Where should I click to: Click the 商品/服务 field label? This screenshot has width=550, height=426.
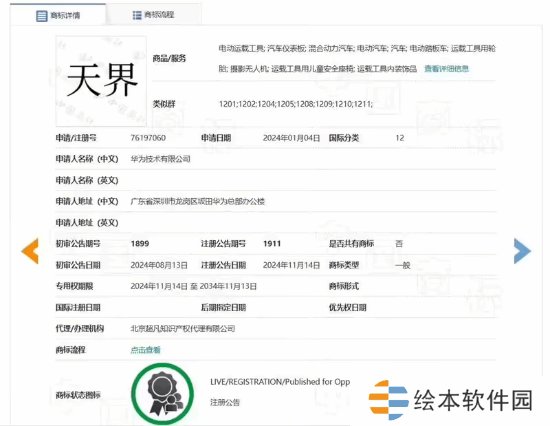coord(169,58)
